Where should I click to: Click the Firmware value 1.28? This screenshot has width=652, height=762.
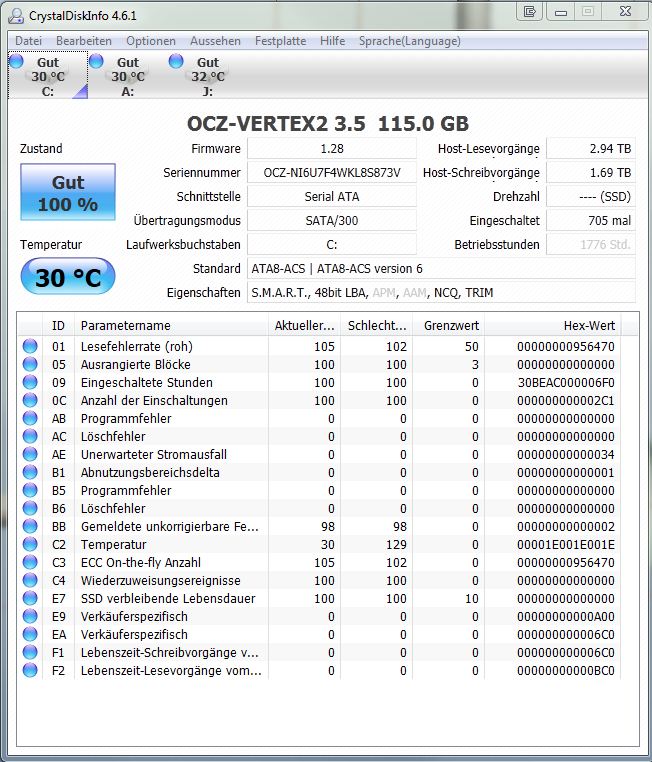point(332,149)
